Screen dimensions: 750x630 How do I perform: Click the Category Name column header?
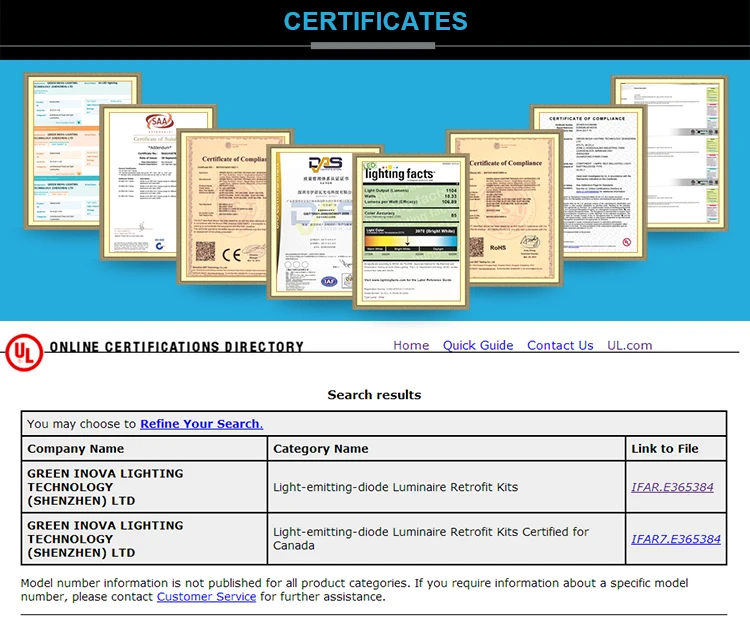pos(321,449)
